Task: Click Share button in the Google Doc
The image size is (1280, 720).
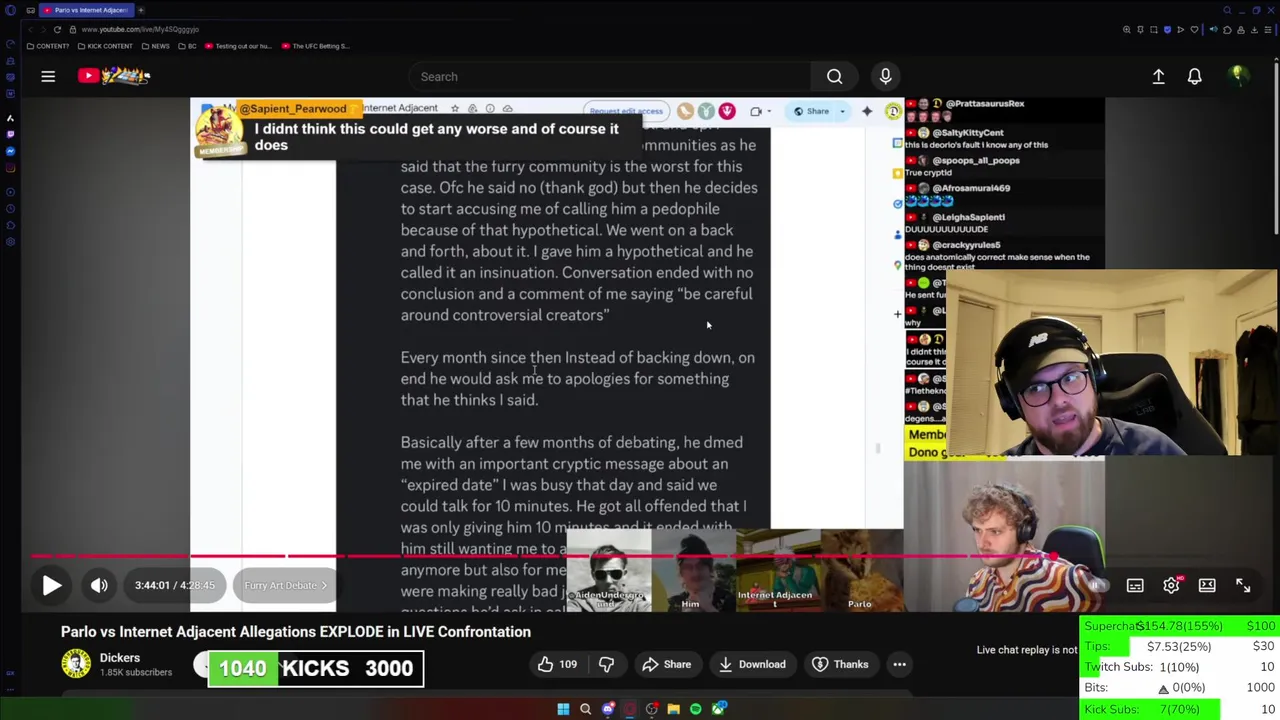Action: (x=811, y=111)
